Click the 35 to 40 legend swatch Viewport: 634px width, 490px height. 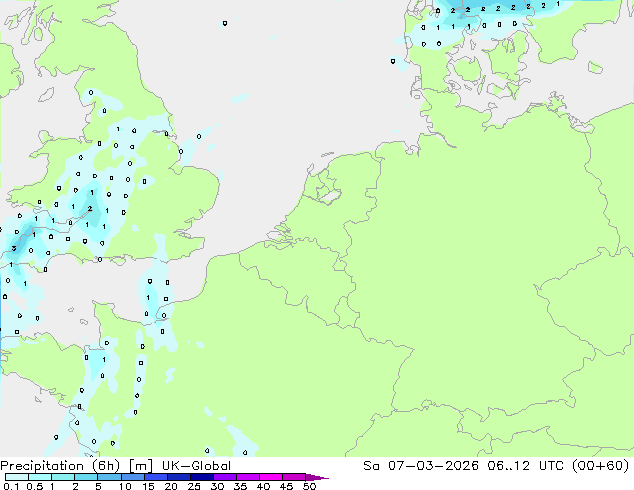(247, 477)
